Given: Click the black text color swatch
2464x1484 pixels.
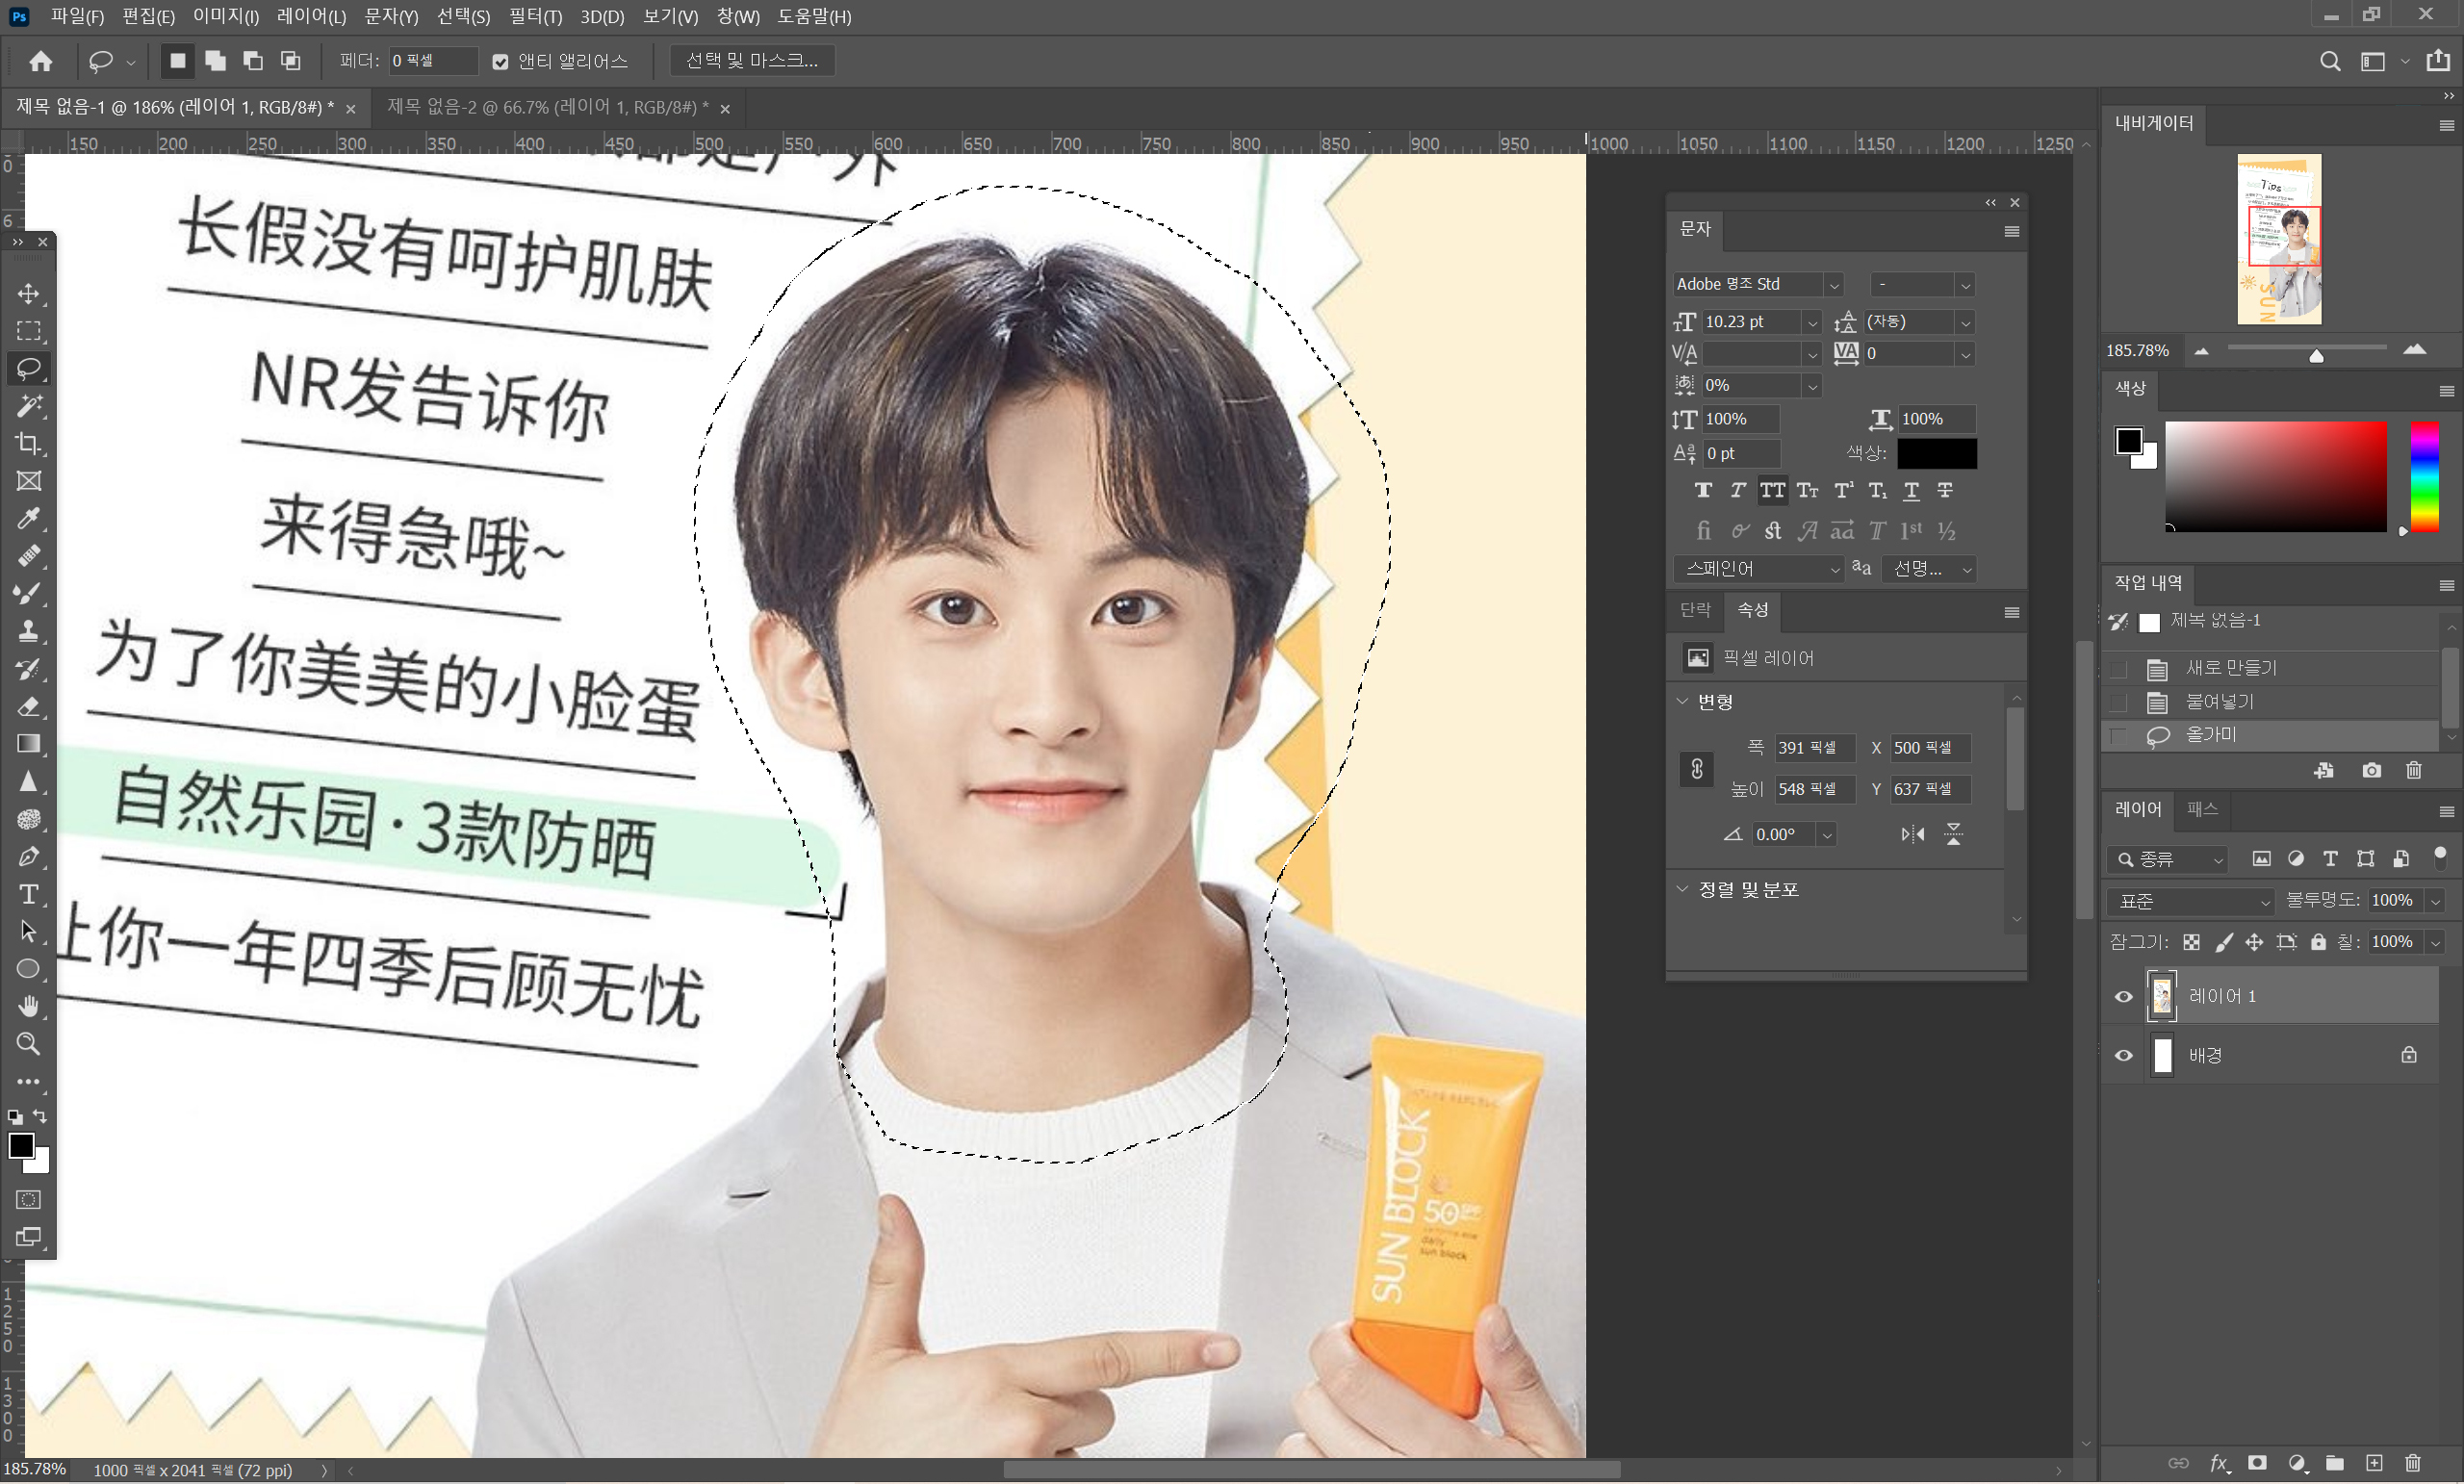Looking at the screenshot, I should point(1936,453).
